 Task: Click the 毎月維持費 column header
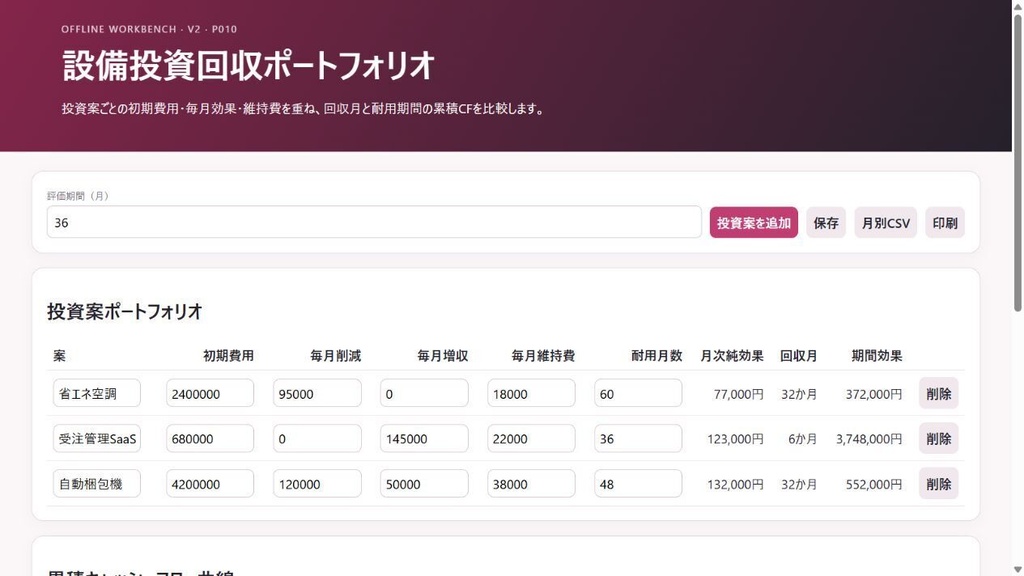click(x=543, y=356)
